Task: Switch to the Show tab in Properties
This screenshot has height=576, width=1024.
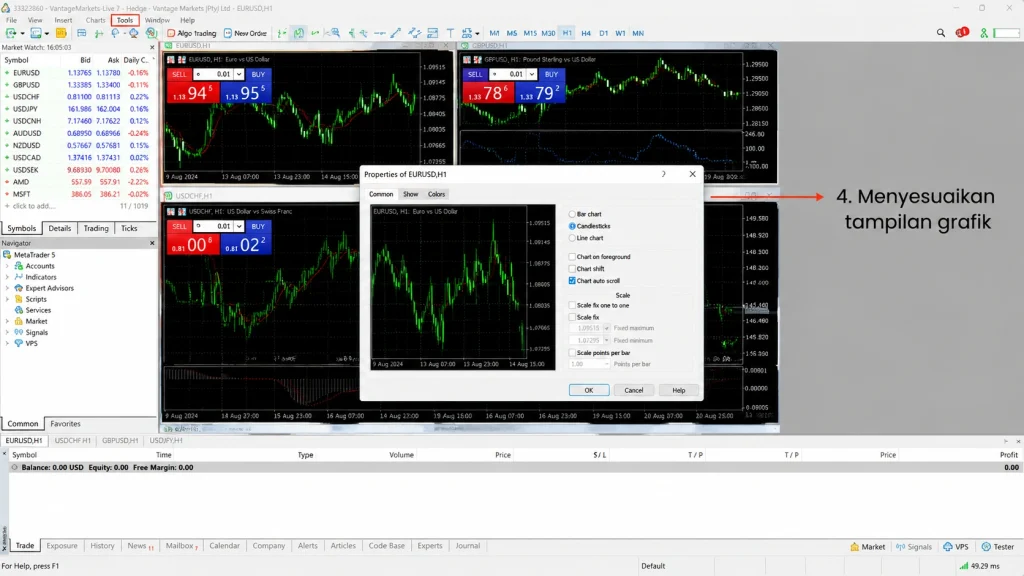Action: [410, 194]
